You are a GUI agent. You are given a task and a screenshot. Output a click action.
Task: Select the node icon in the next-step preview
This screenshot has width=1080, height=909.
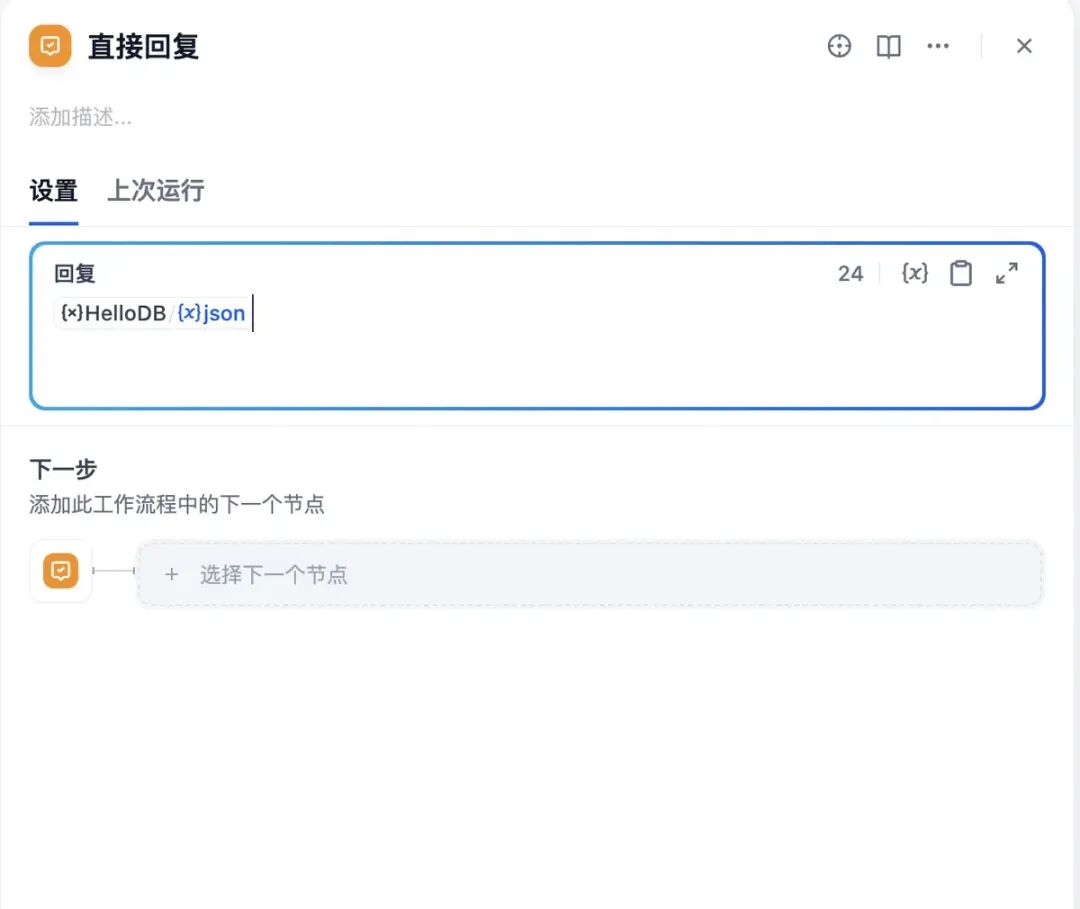(x=60, y=571)
